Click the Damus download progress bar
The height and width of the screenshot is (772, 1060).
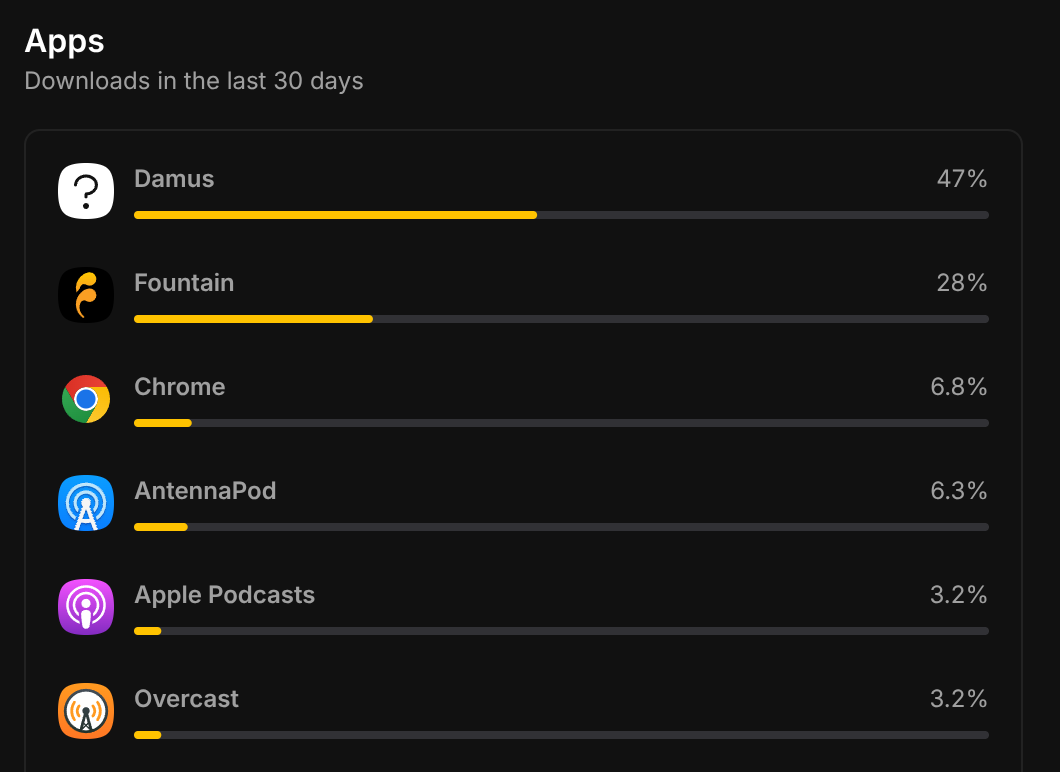[561, 215]
